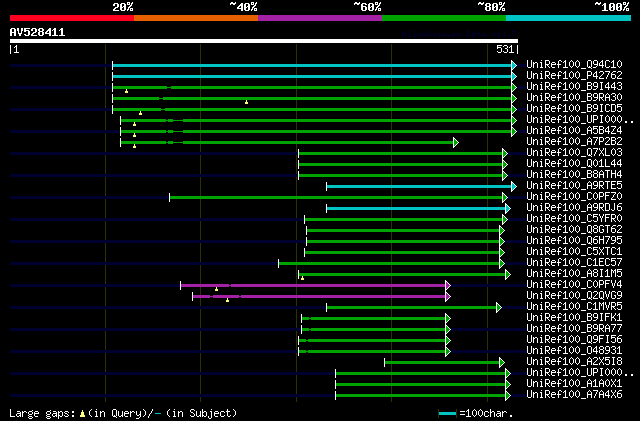The image size is (640, 421).
Task: Click the yellow query-gap triangle in the legend
Action: [x=82, y=414]
